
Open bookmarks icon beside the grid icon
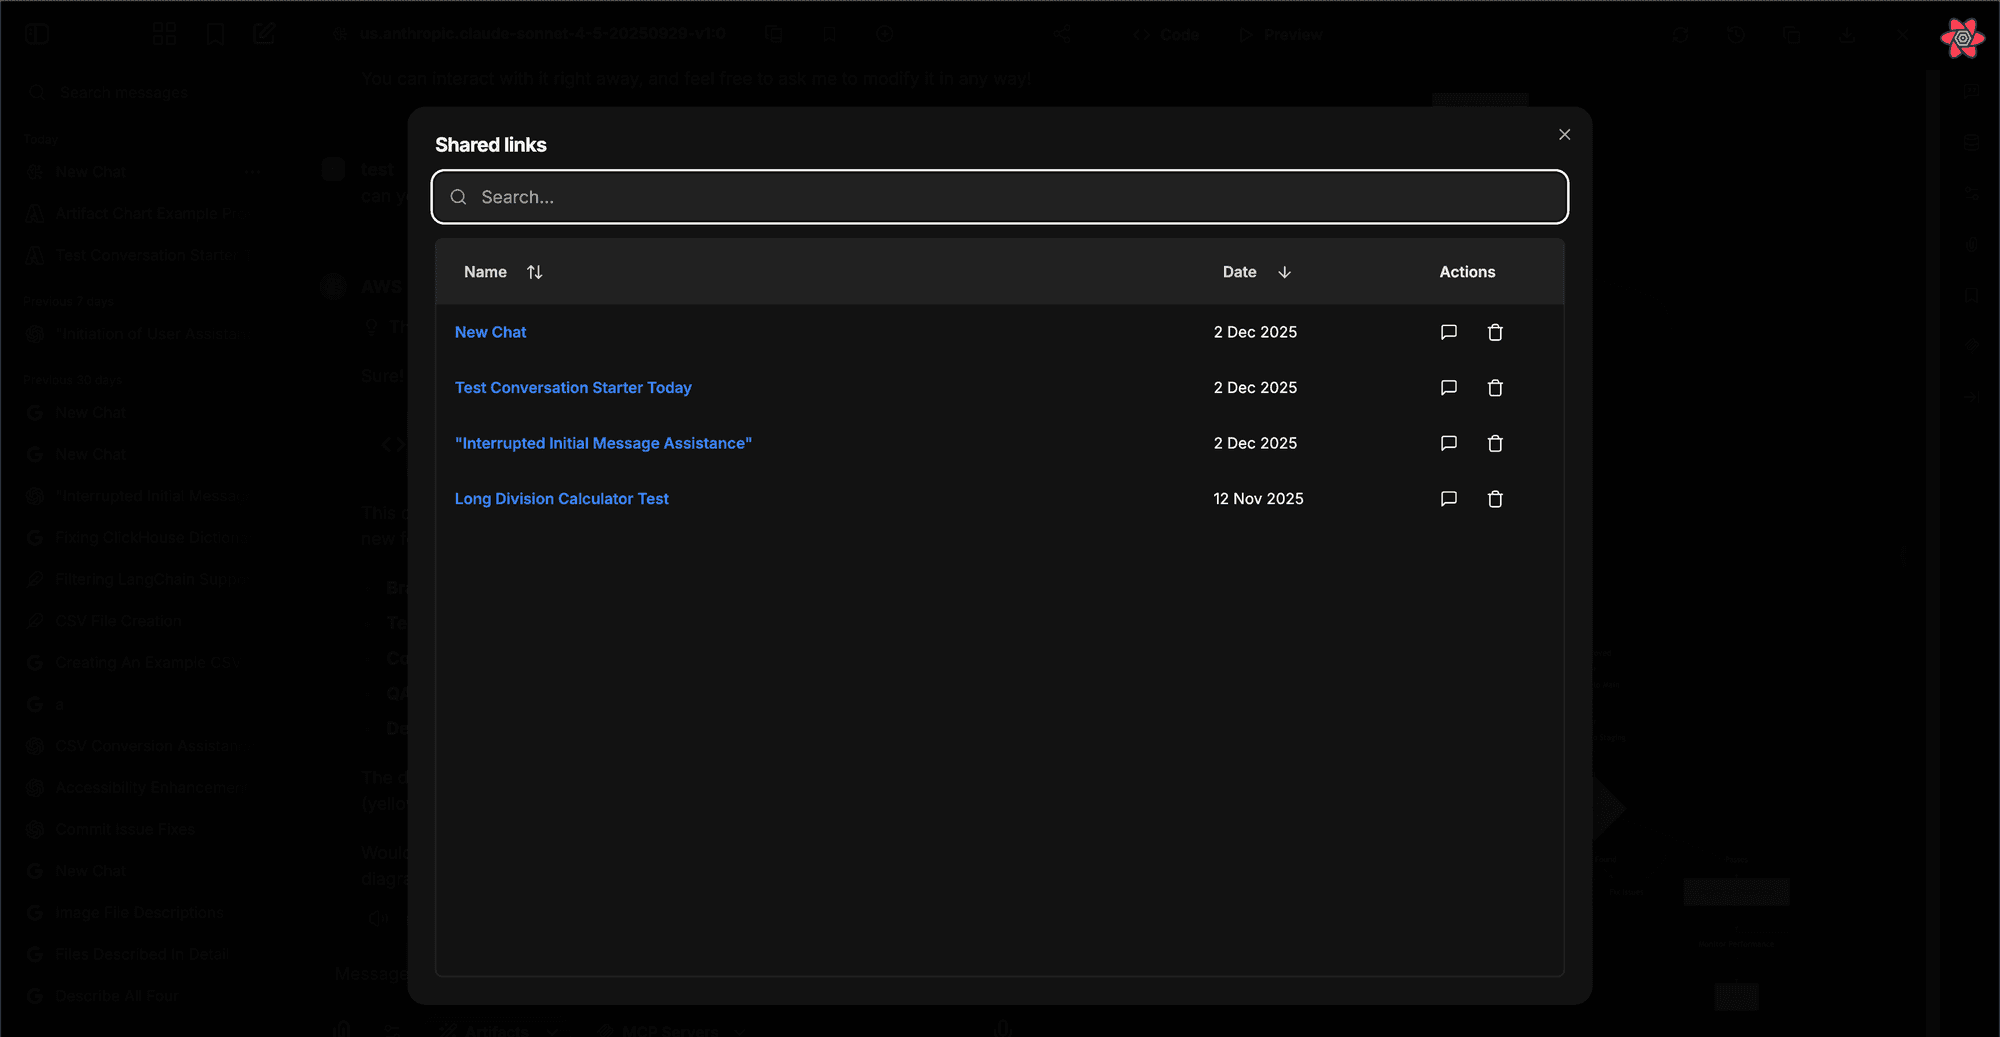click(215, 34)
